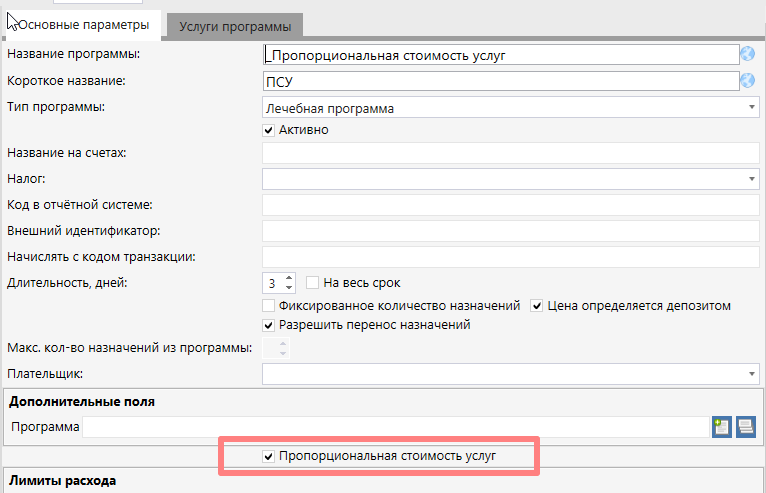The height and width of the screenshot is (493, 766).
Task: Check Фиксированное количество назначений
Action: 268,305
